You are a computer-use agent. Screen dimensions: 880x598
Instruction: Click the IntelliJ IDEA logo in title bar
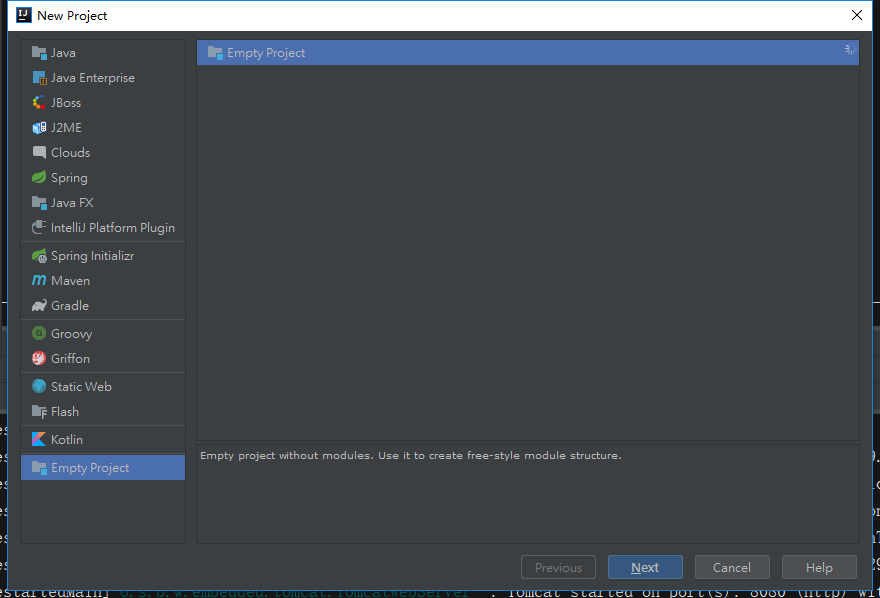coord(24,15)
